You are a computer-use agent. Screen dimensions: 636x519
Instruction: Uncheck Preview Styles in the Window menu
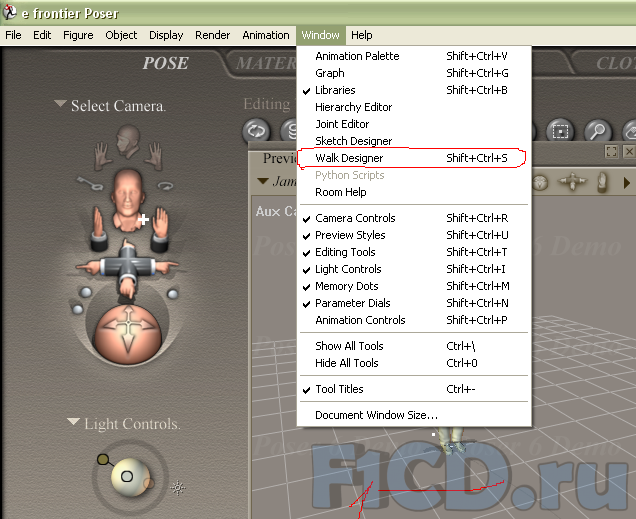[x=414, y=235]
